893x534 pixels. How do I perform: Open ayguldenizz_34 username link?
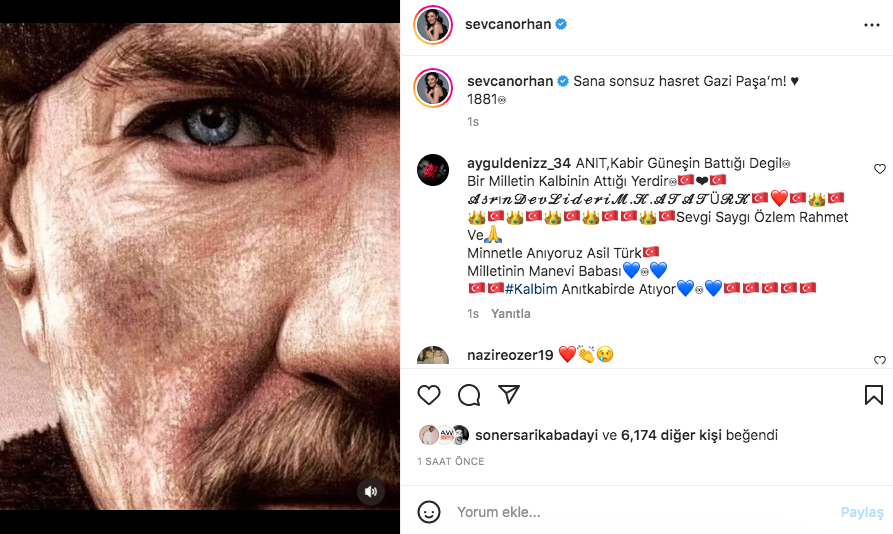pos(518,163)
